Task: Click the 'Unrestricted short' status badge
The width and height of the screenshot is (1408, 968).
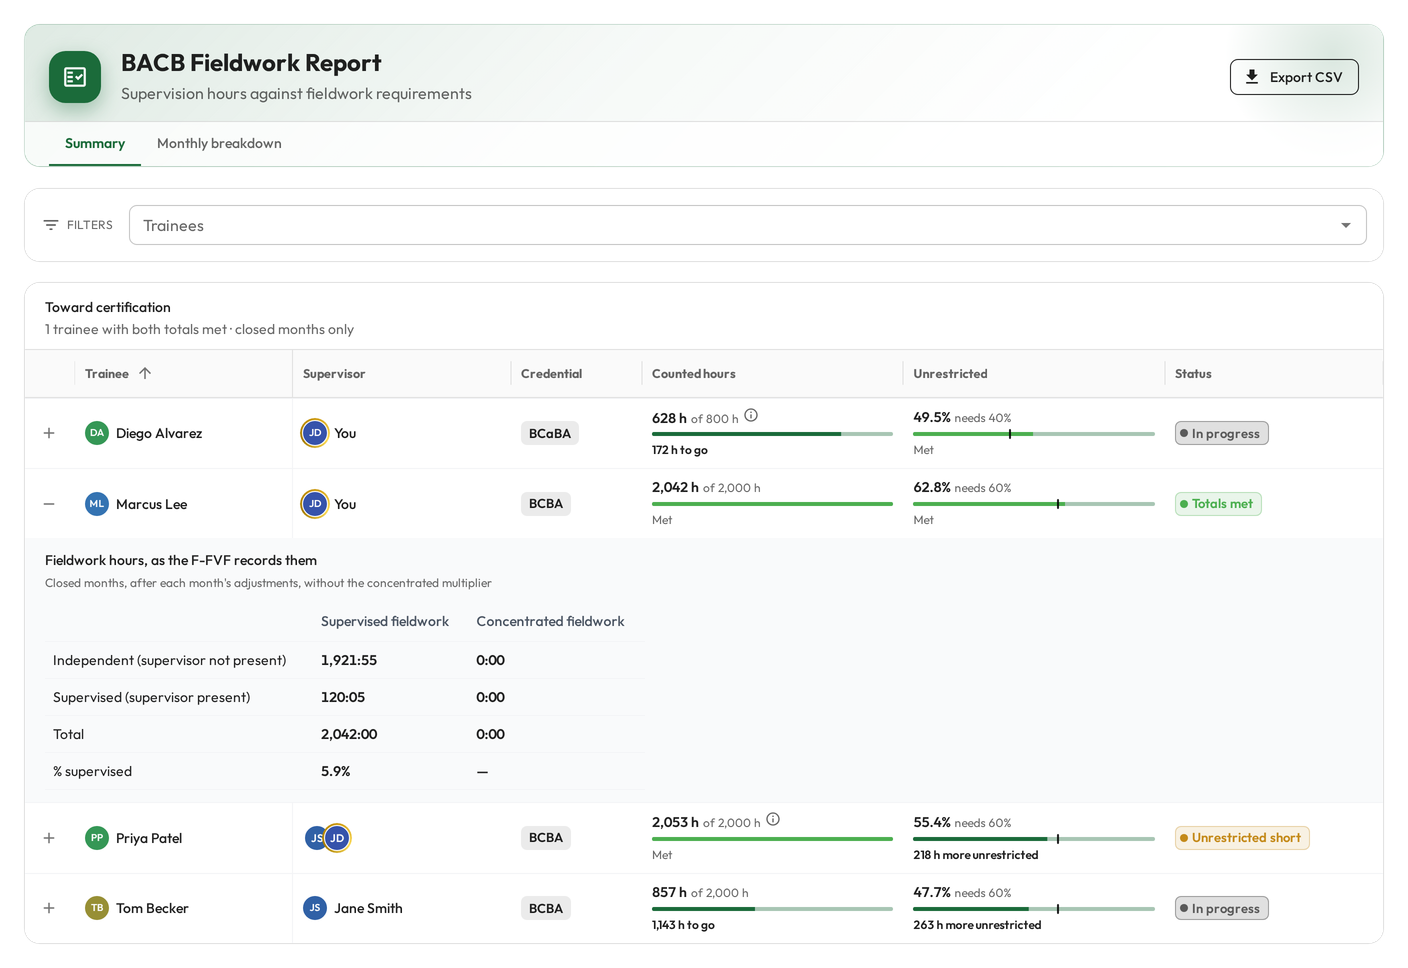Action: point(1242,838)
